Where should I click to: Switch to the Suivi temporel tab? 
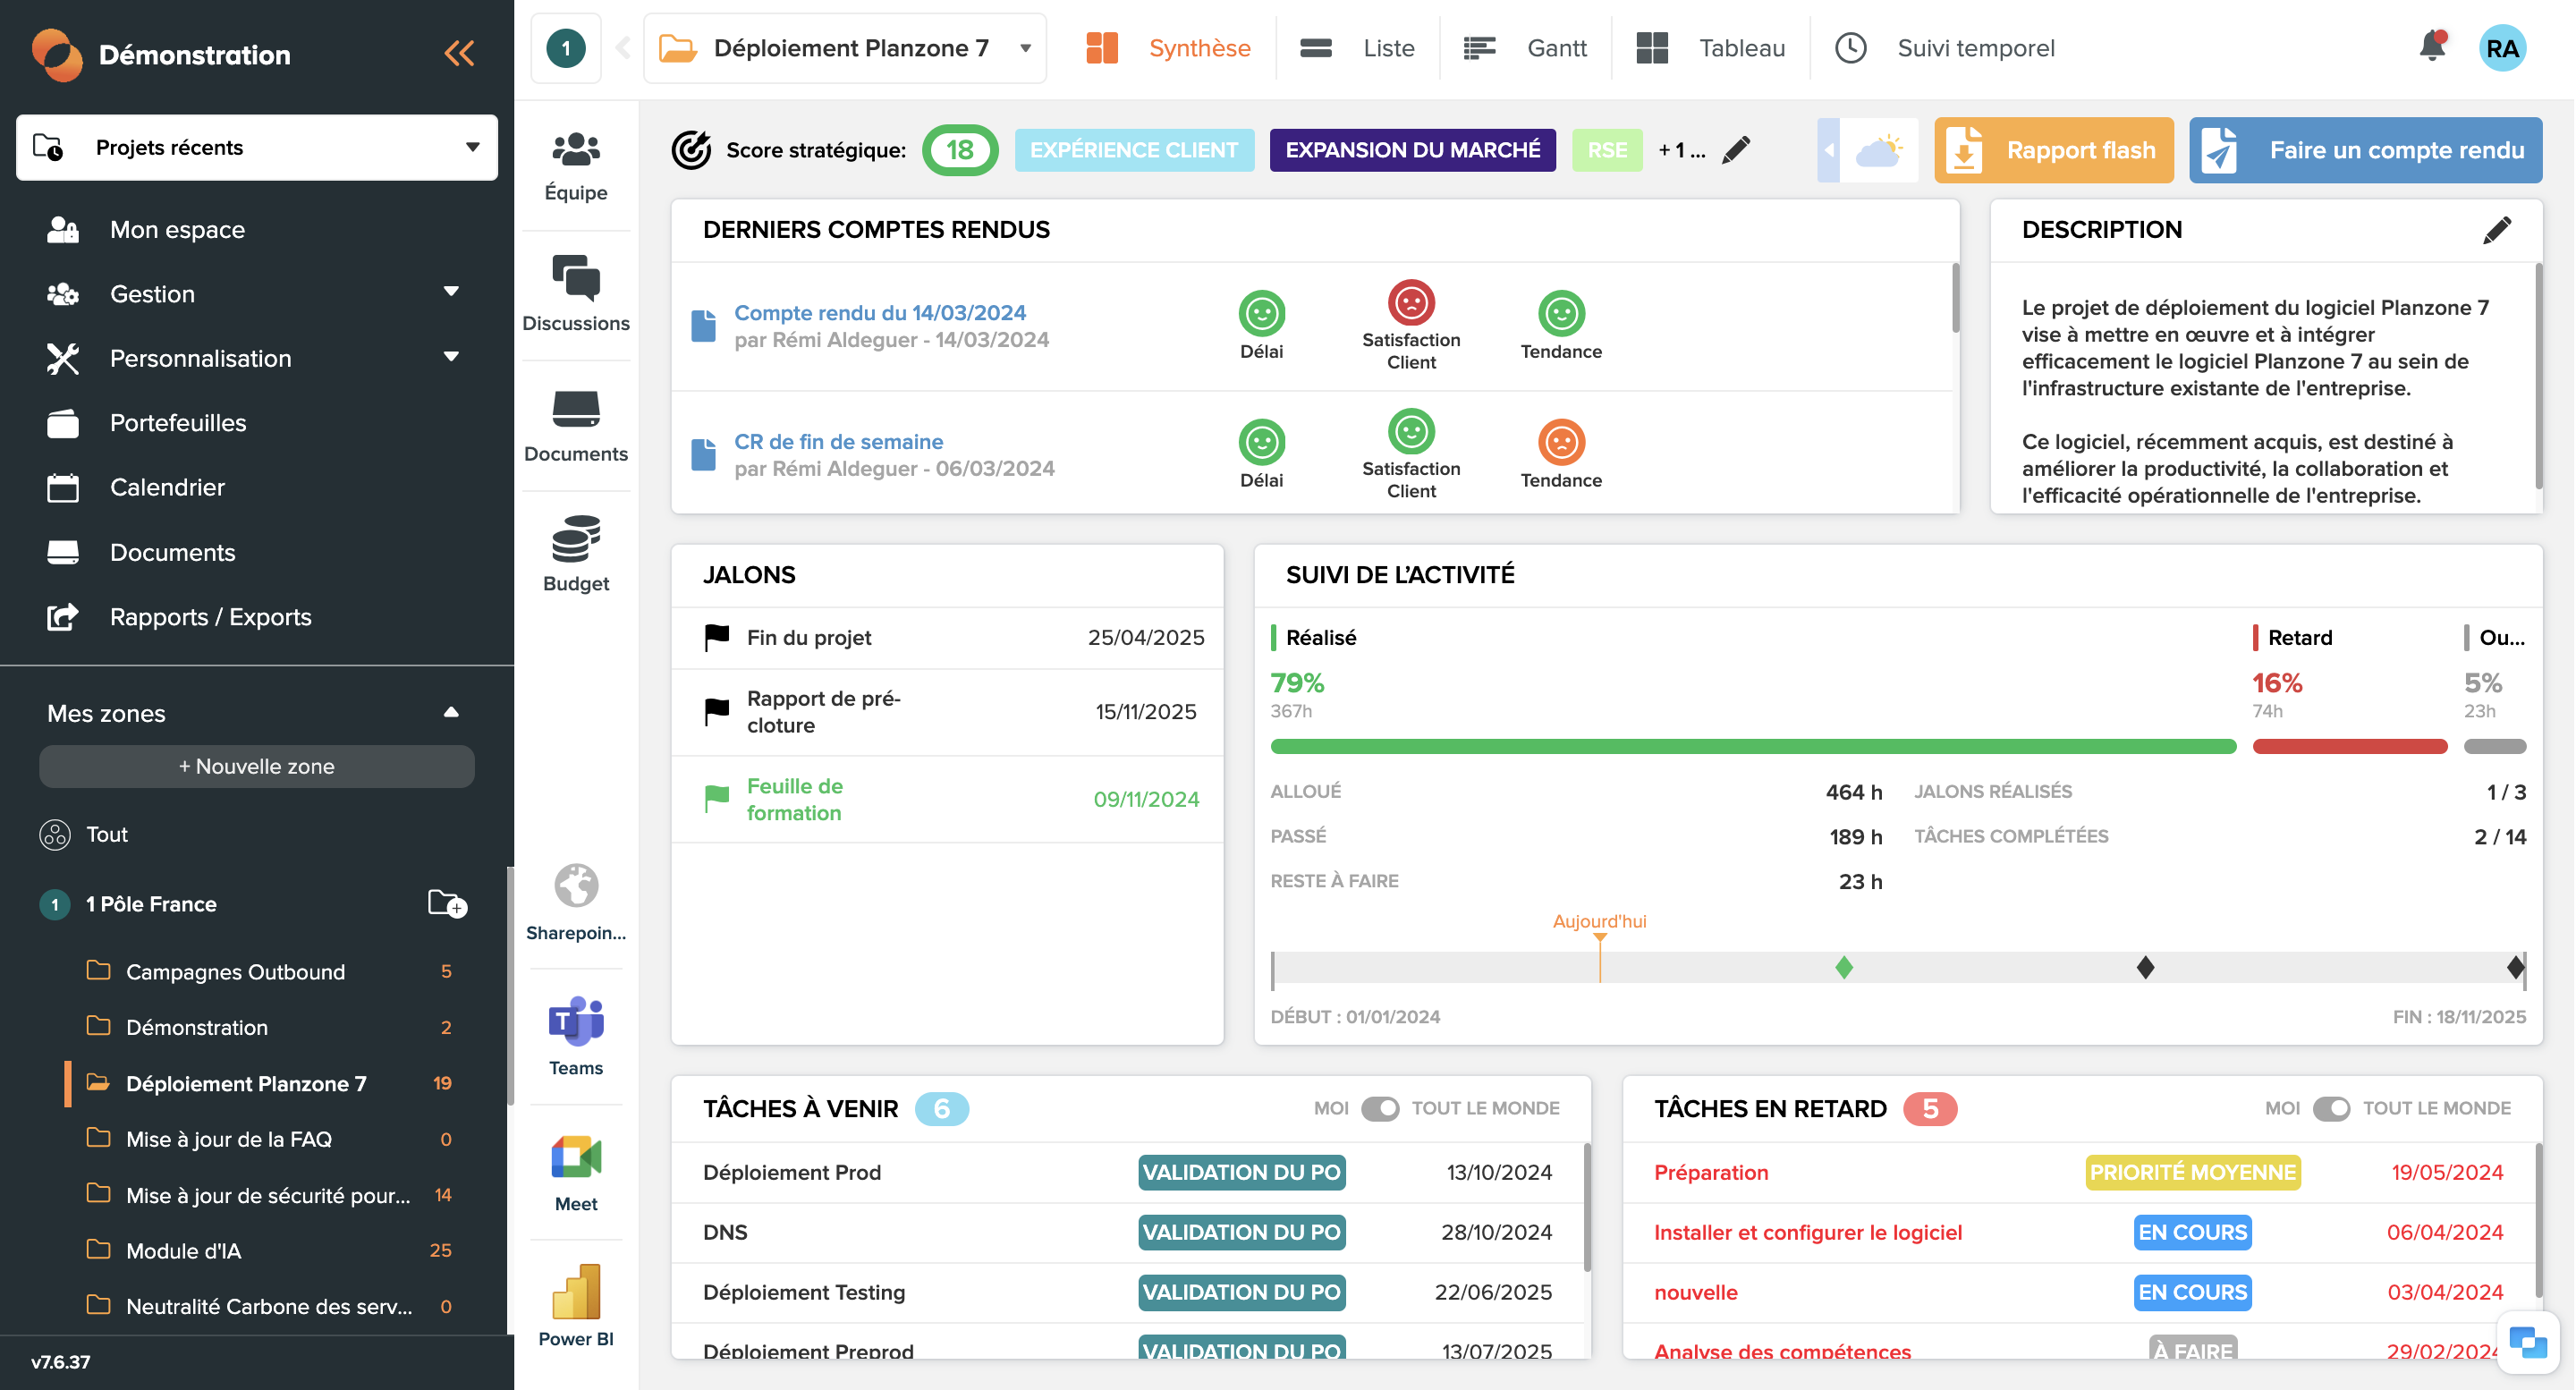pyautogui.click(x=1946, y=48)
